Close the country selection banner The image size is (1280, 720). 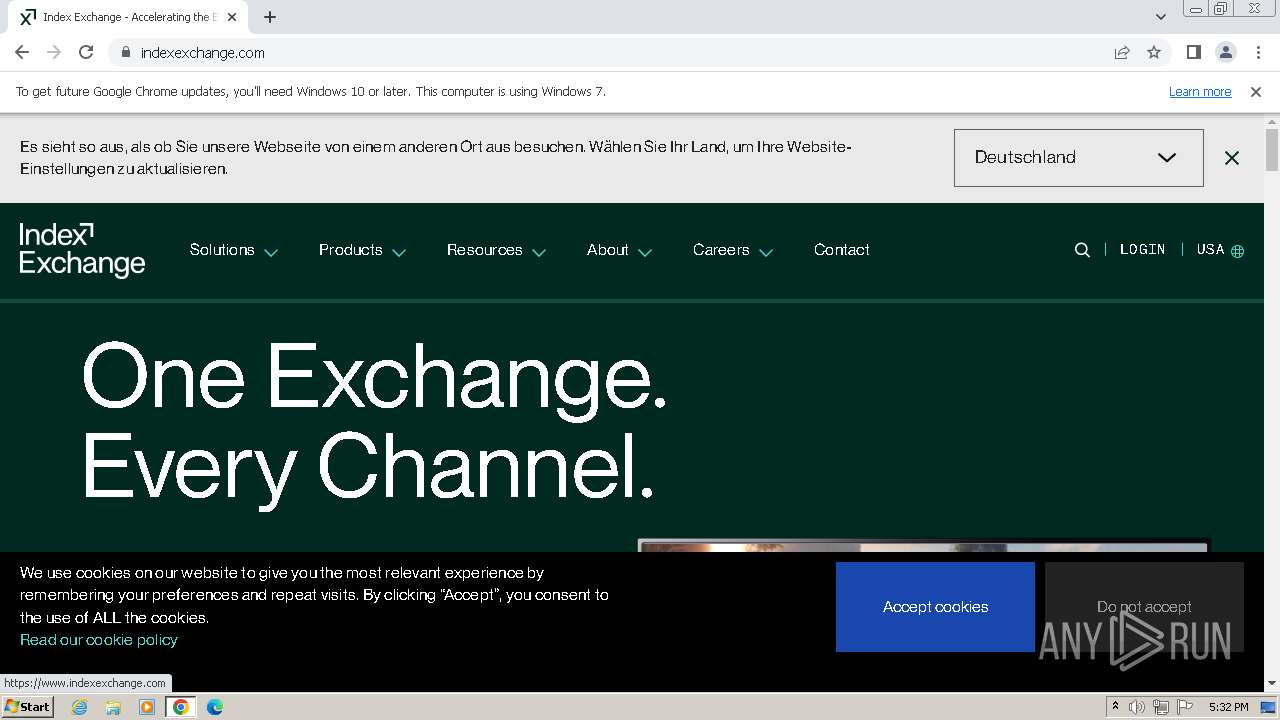tap(1232, 158)
